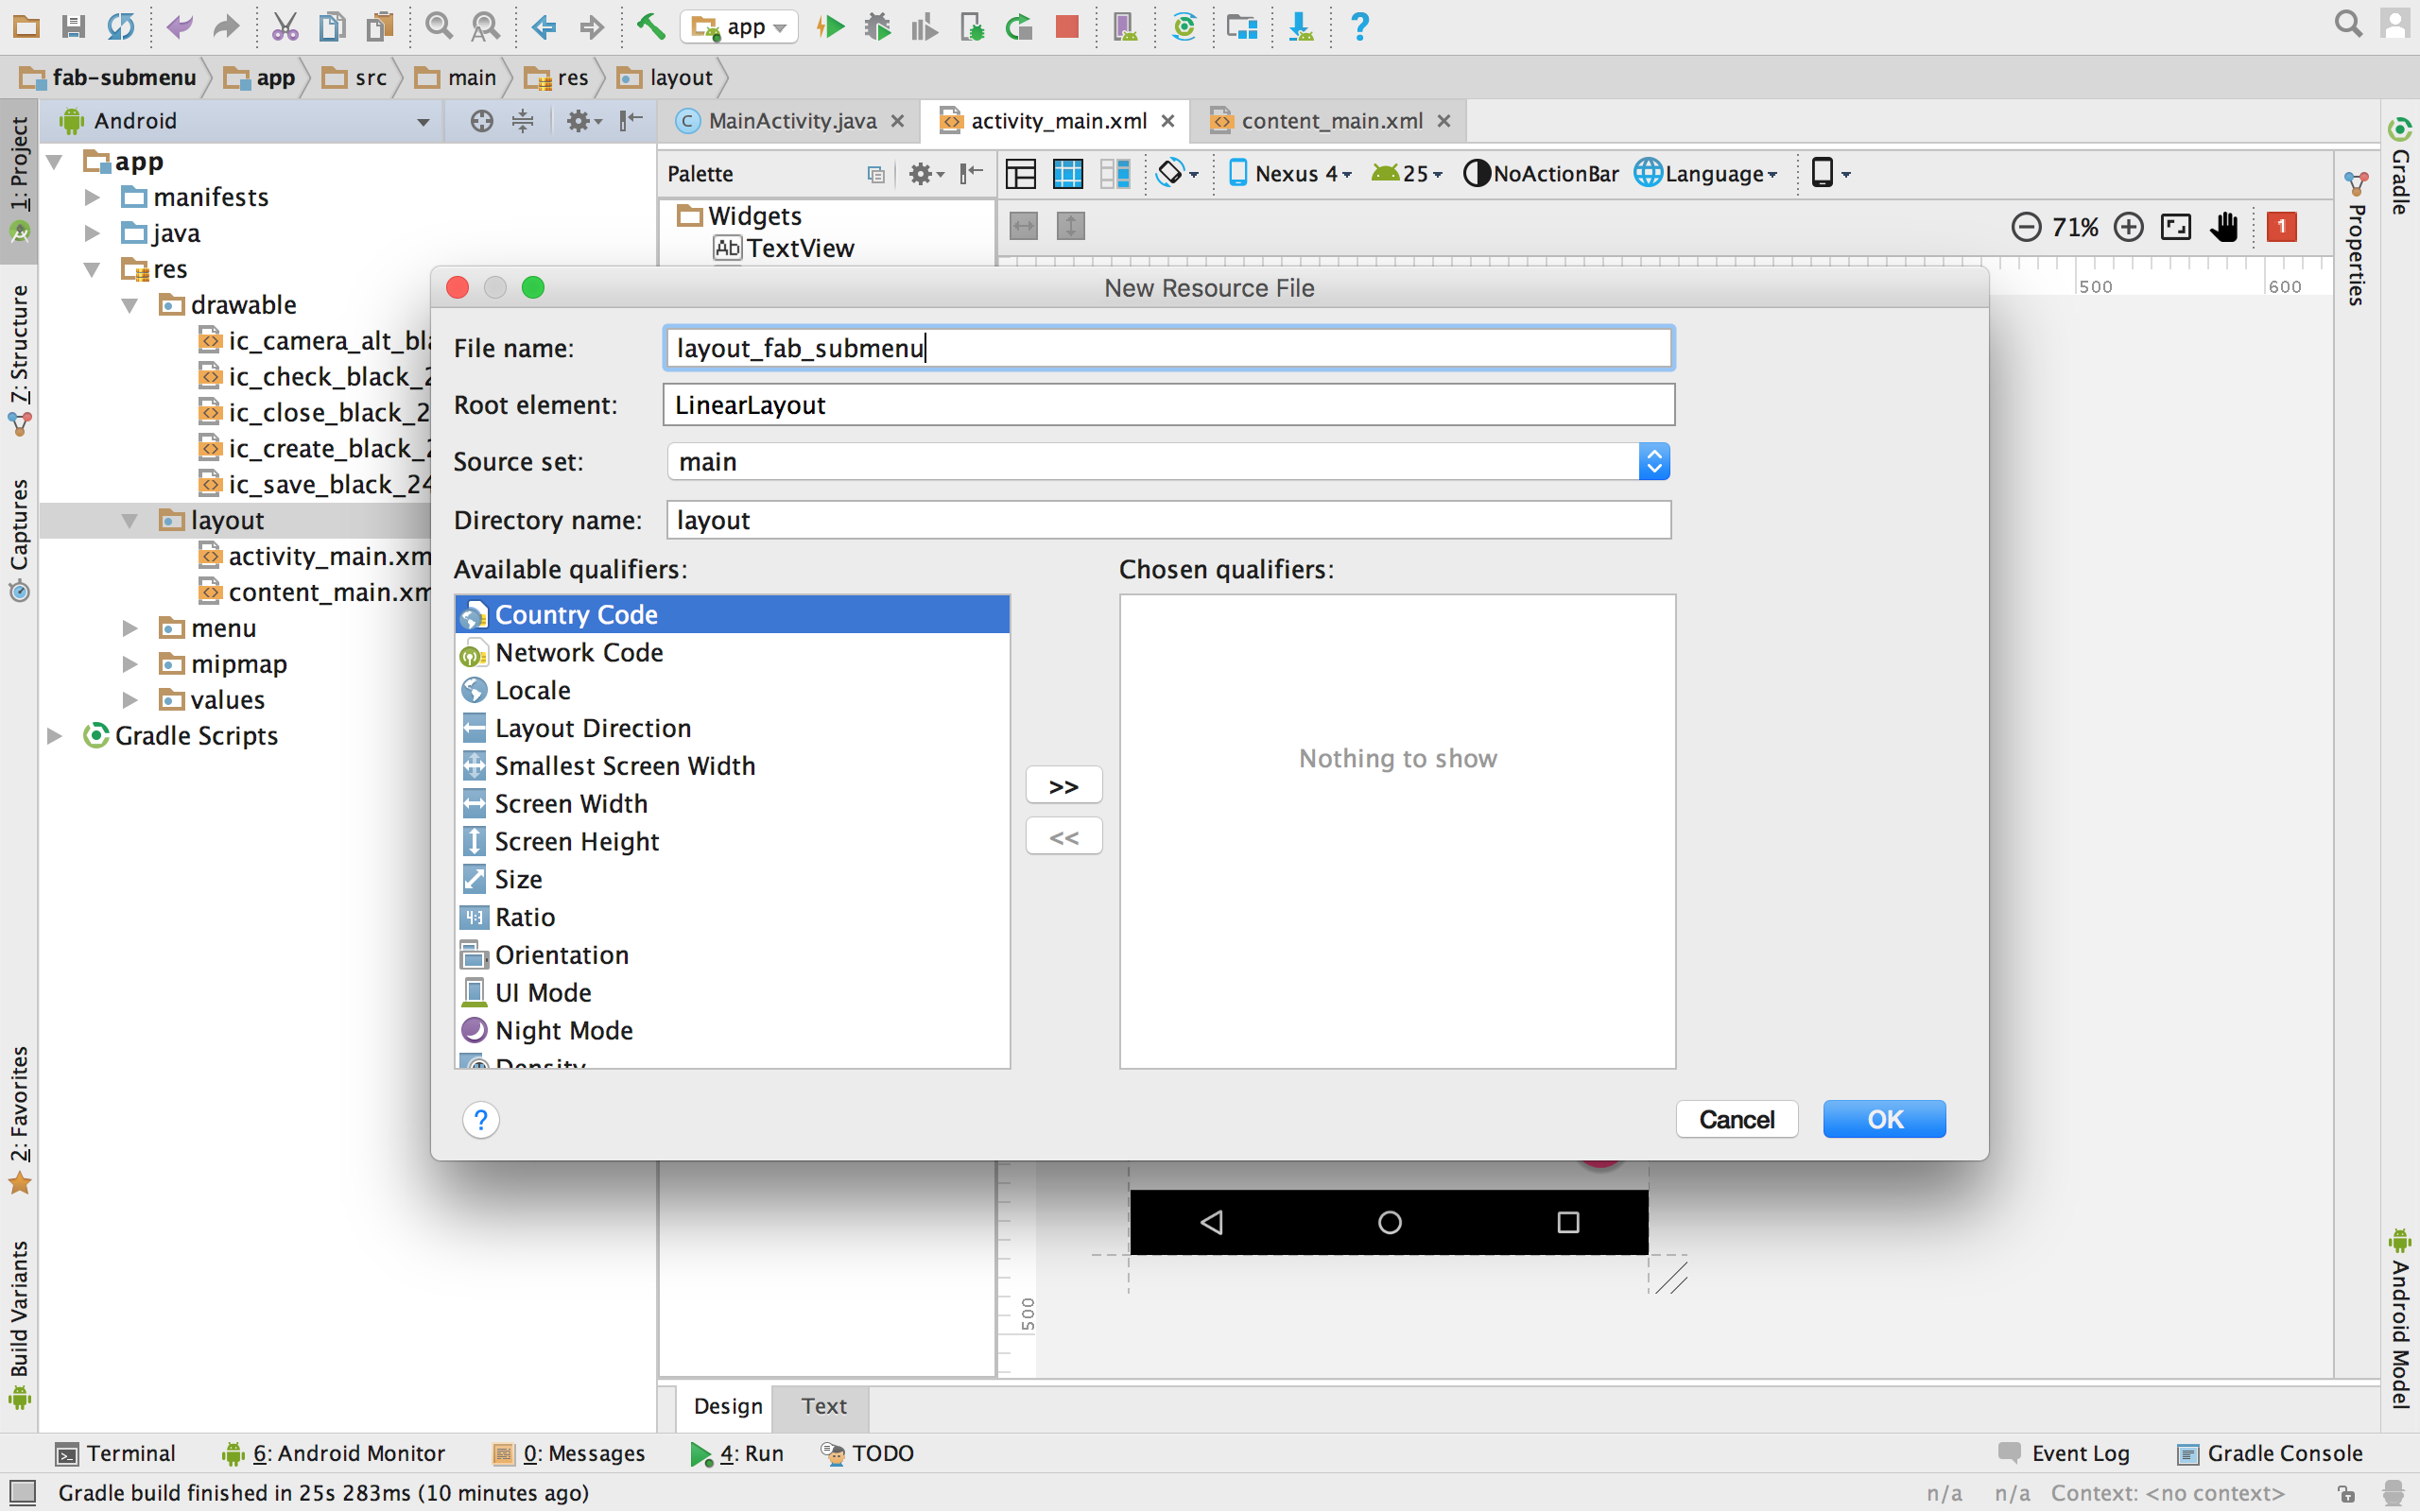This screenshot has height=1512, width=2420.
Task: Toggle the Design and Blueprint view icon
Action: (1114, 174)
